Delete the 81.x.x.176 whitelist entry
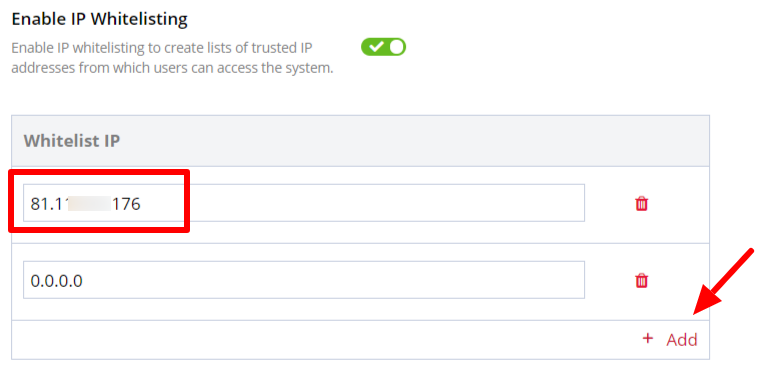This screenshot has height=390, width=775. pos(641,204)
